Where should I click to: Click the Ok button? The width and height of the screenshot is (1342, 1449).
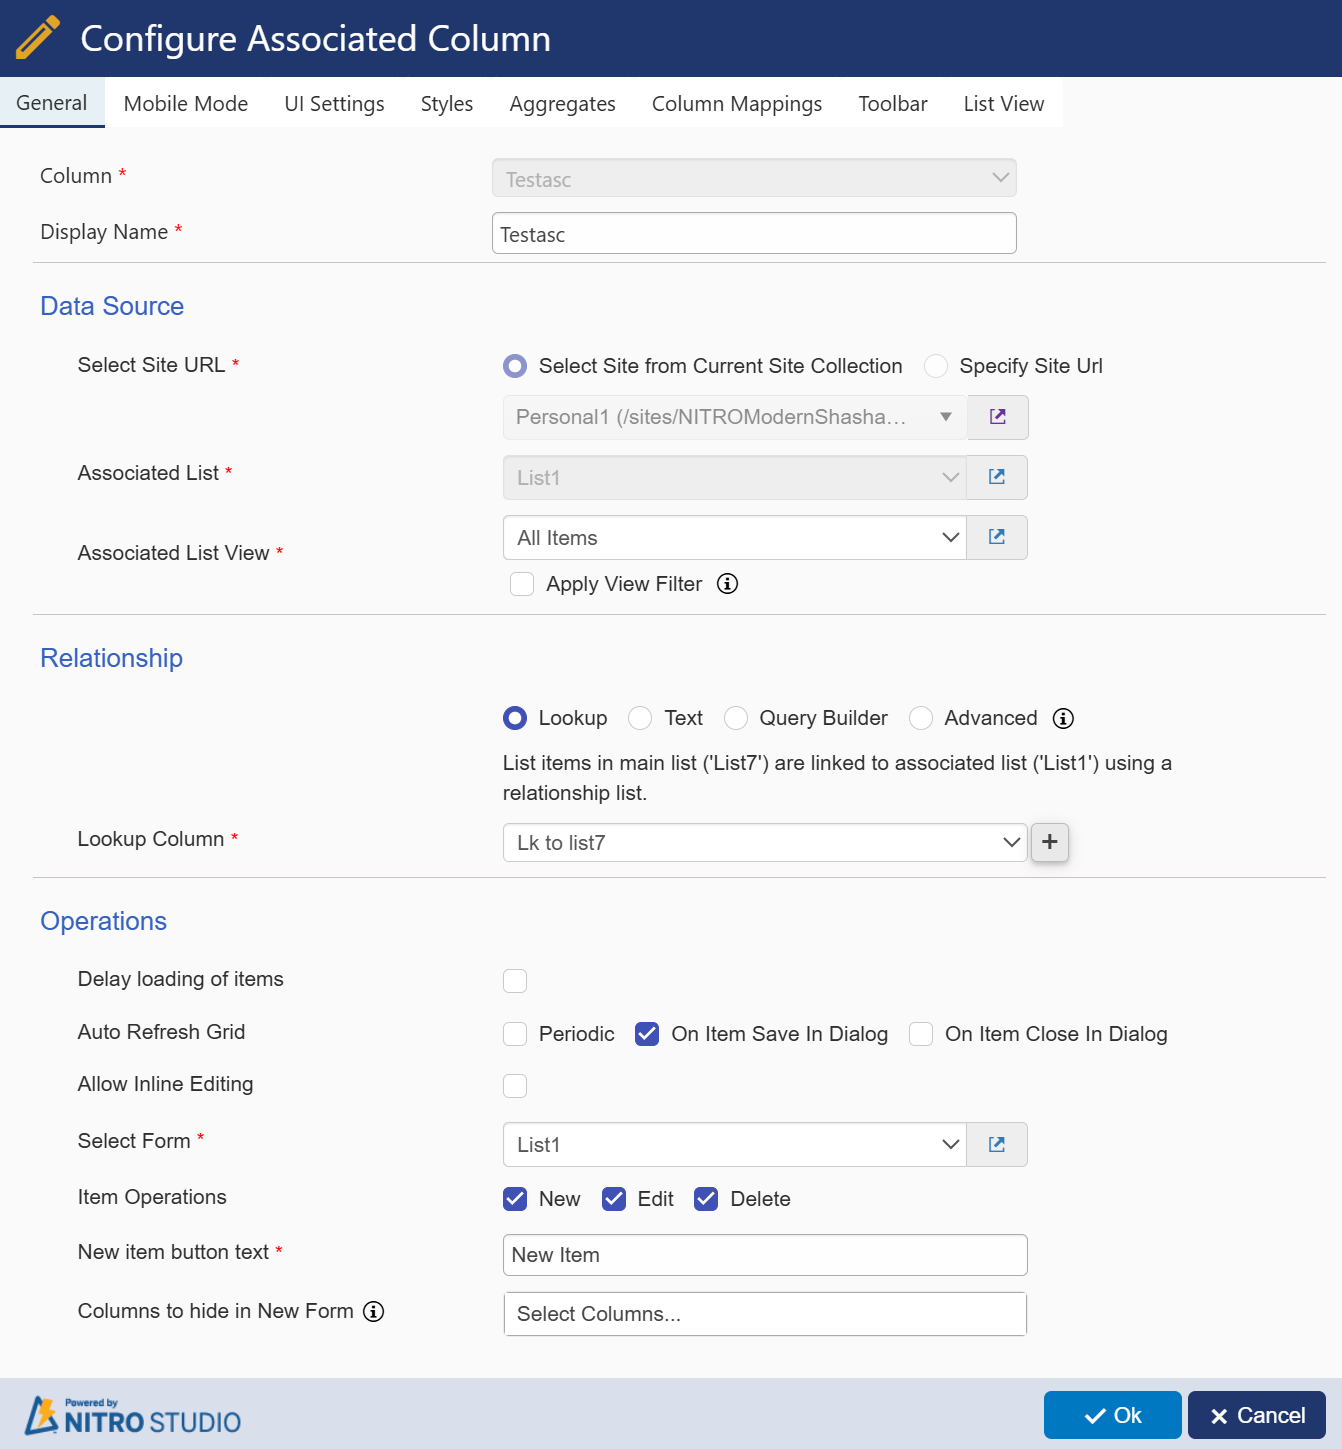pyautogui.click(x=1112, y=1415)
